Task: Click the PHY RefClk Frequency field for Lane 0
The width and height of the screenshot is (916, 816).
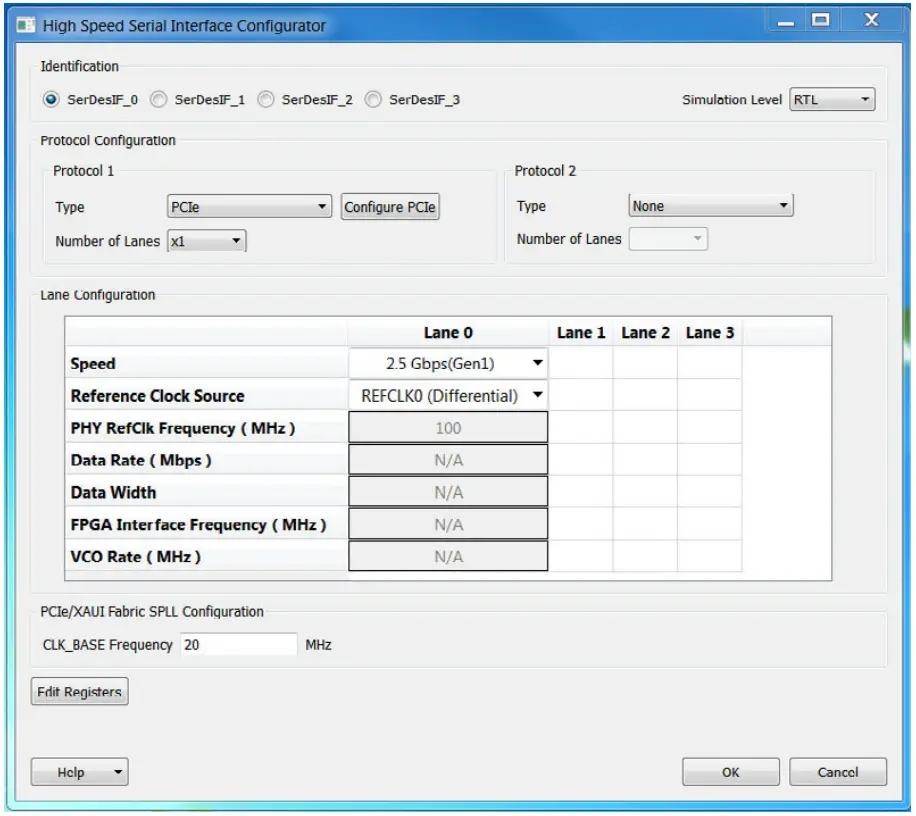Action: pyautogui.click(x=447, y=427)
